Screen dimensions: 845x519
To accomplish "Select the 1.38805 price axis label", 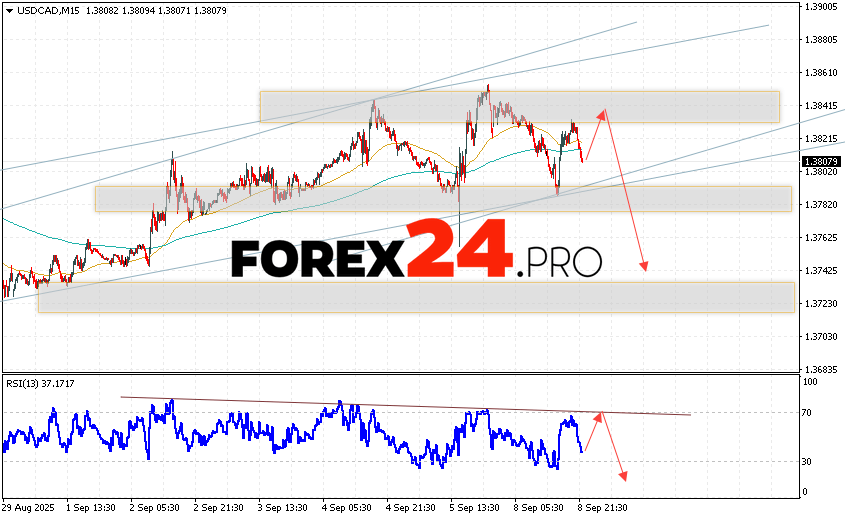I will (821, 40).
